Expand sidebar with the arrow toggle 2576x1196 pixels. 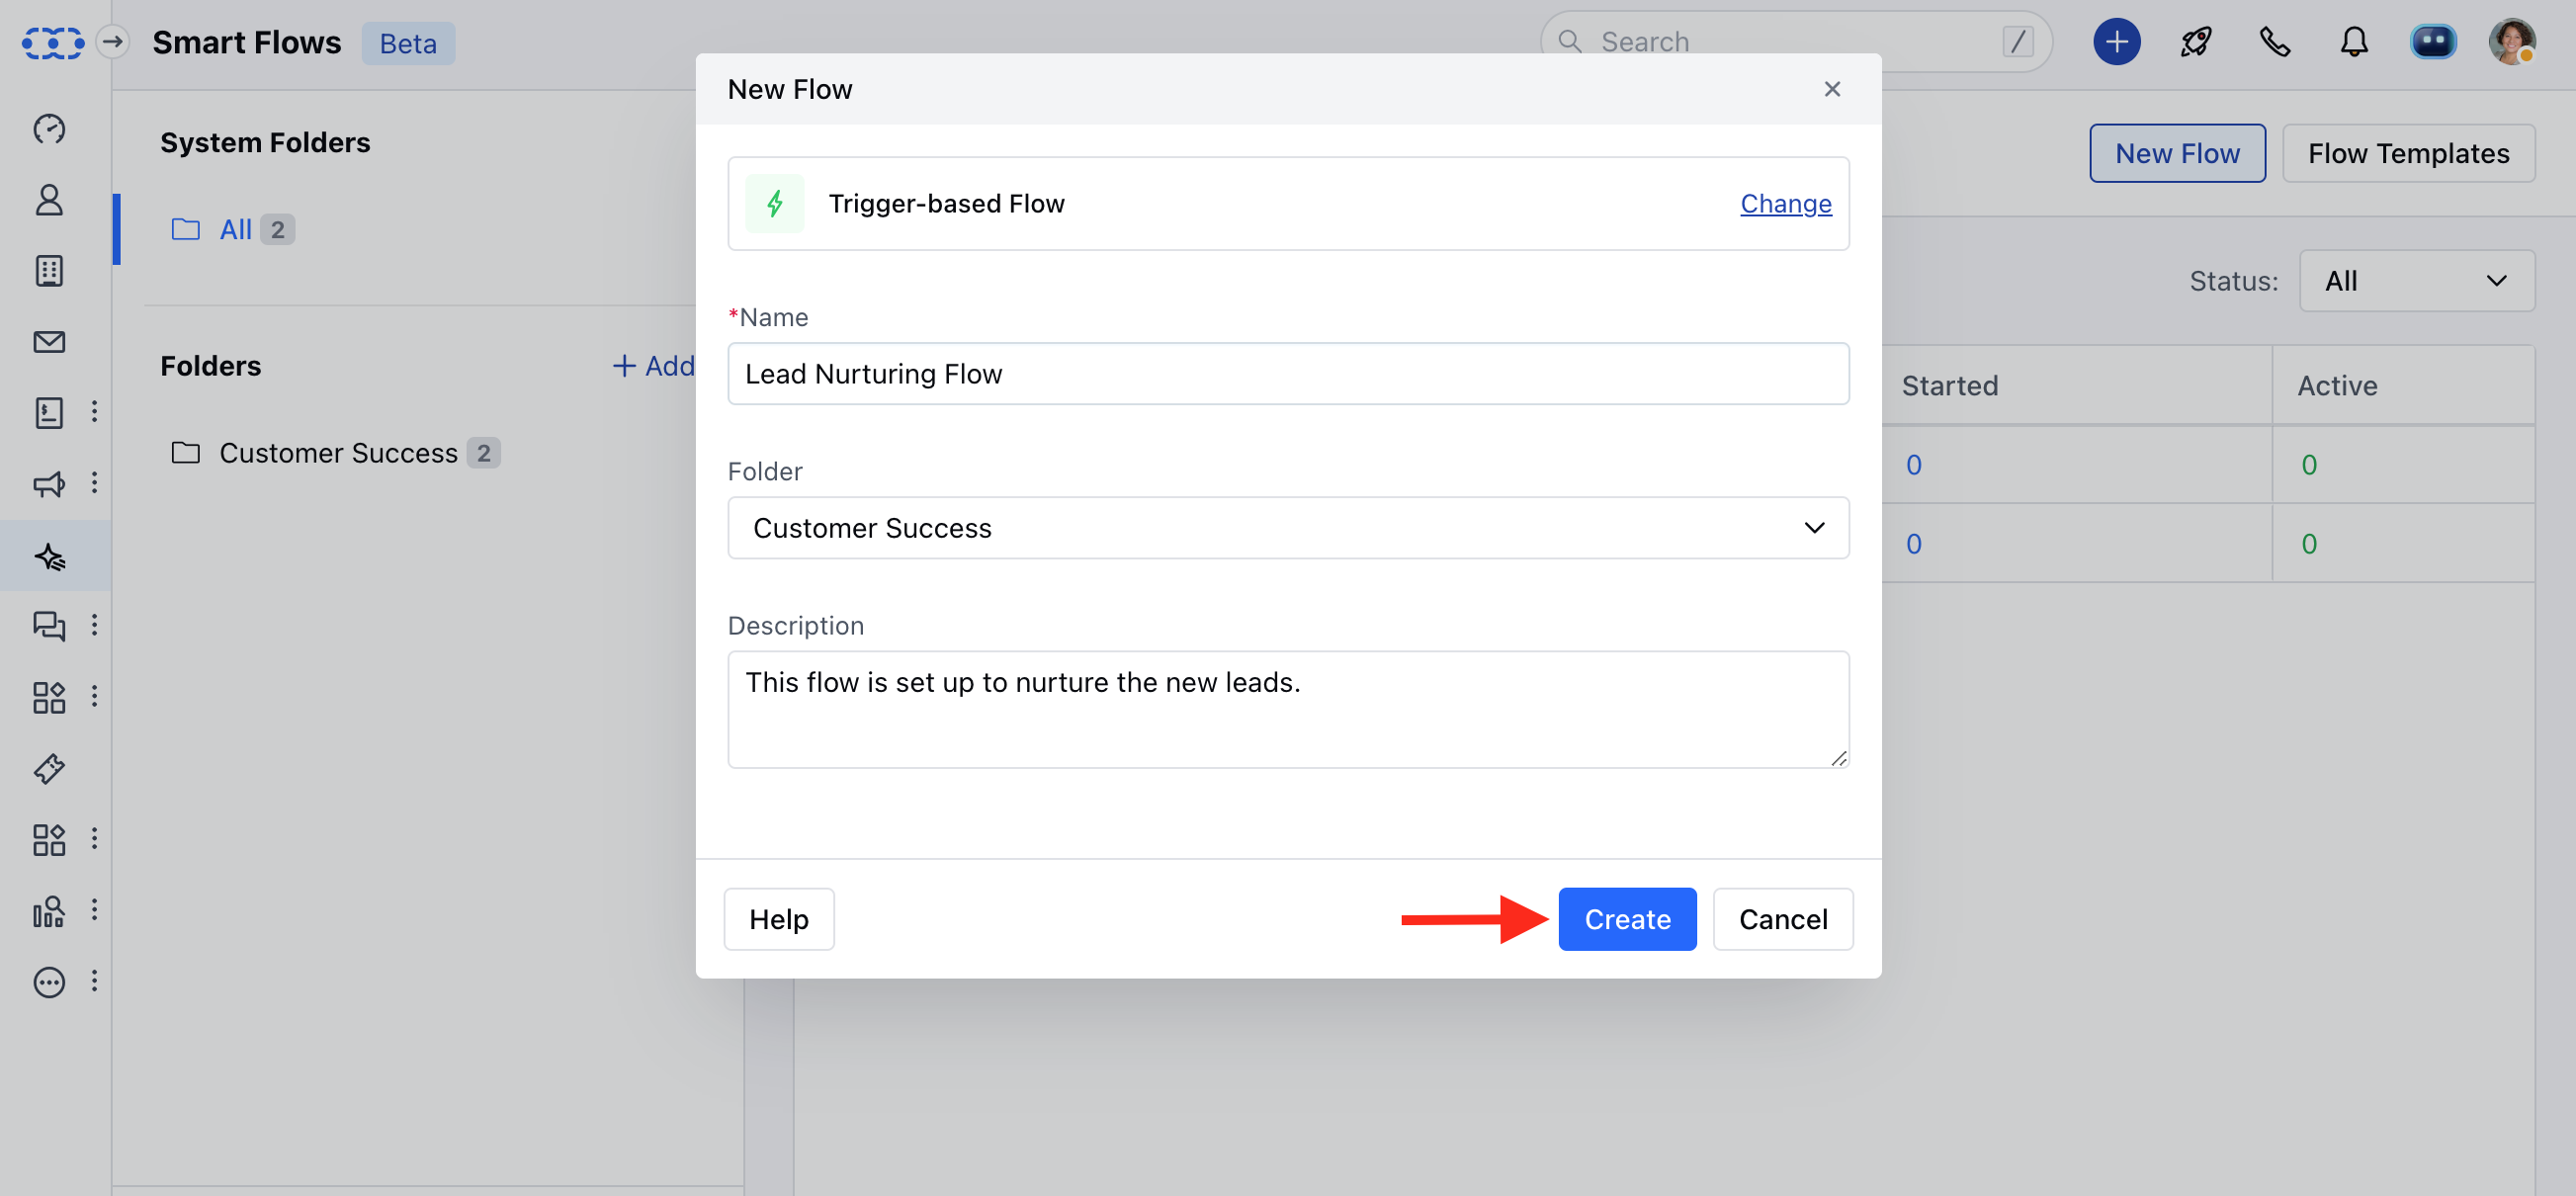point(113,42)
